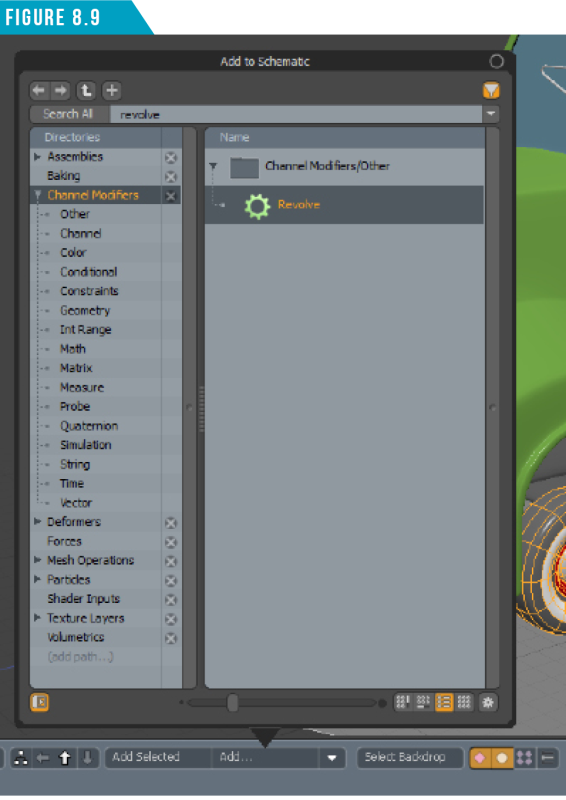Collapse the Channel Modifiers directory
566x800 pixels.
point(37,195)
